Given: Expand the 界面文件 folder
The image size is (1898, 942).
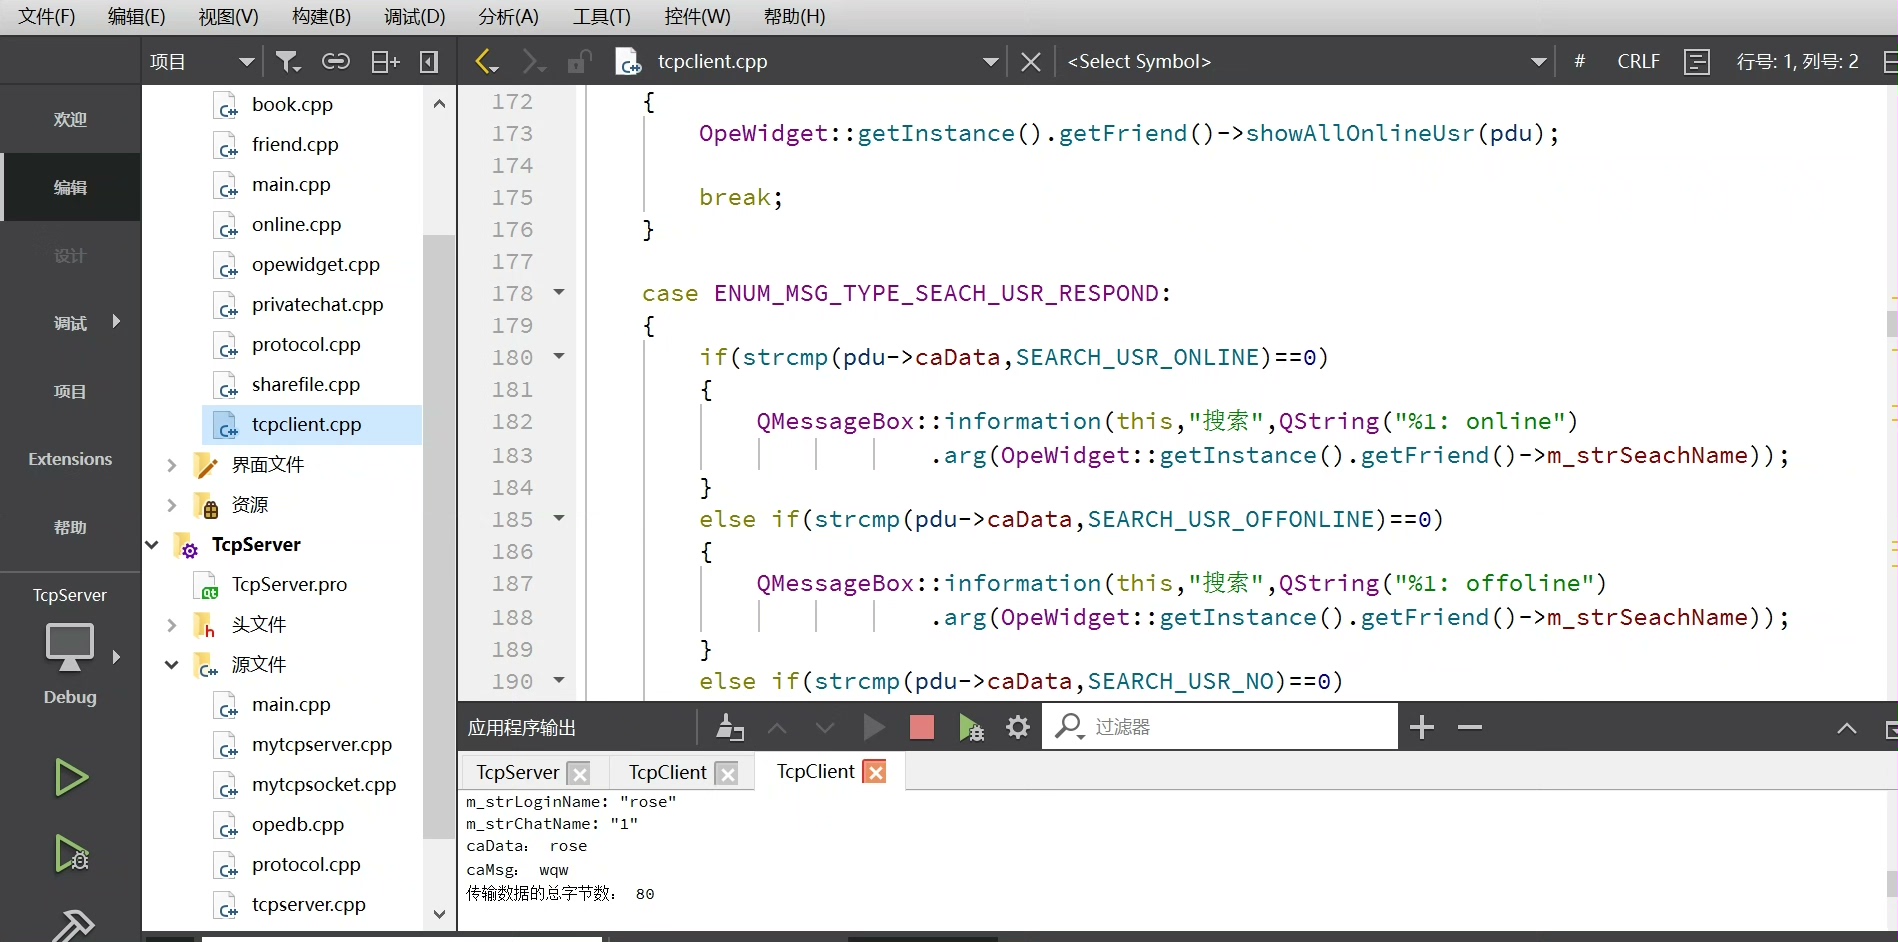Looking at the screenshot, I should pyautogui.click(x=171, y=465).
